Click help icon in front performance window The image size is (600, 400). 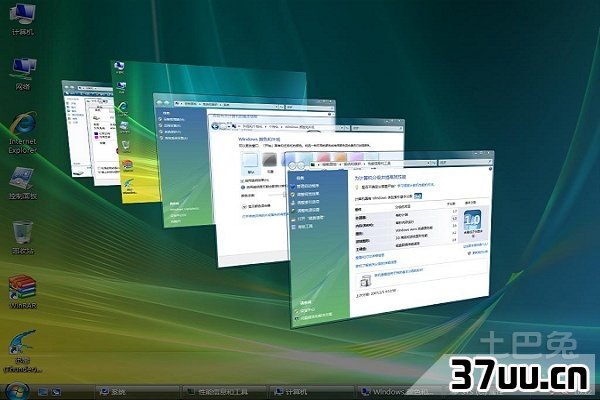490,169
